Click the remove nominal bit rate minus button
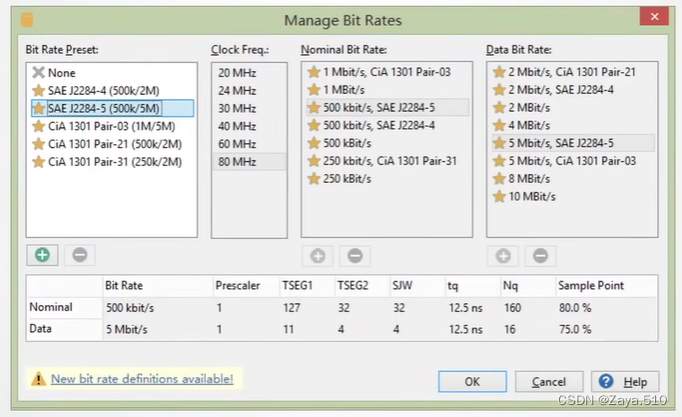Screen dimensions: 682x417 point(355,256)
